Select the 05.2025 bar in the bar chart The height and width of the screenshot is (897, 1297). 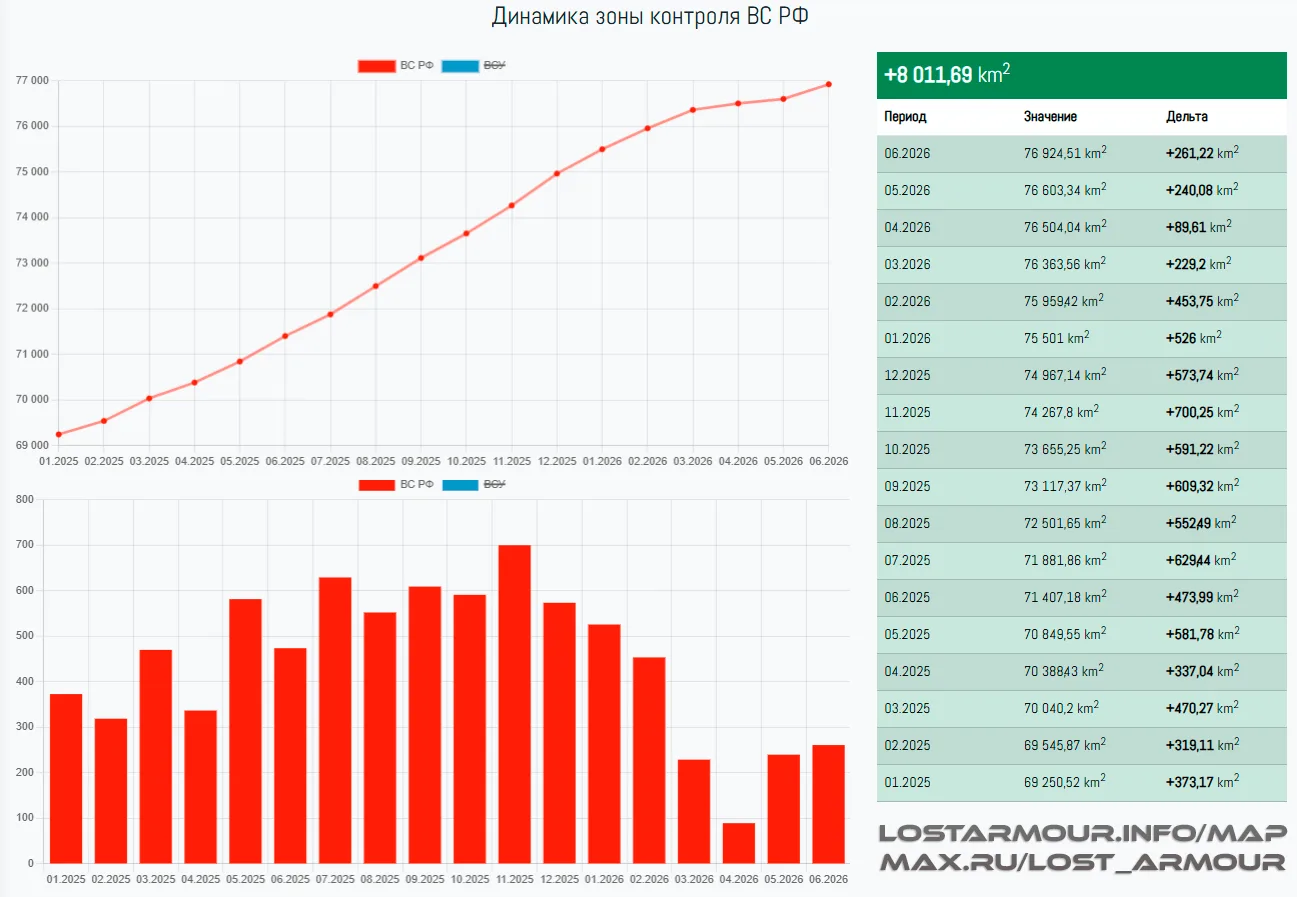(246, 731)
